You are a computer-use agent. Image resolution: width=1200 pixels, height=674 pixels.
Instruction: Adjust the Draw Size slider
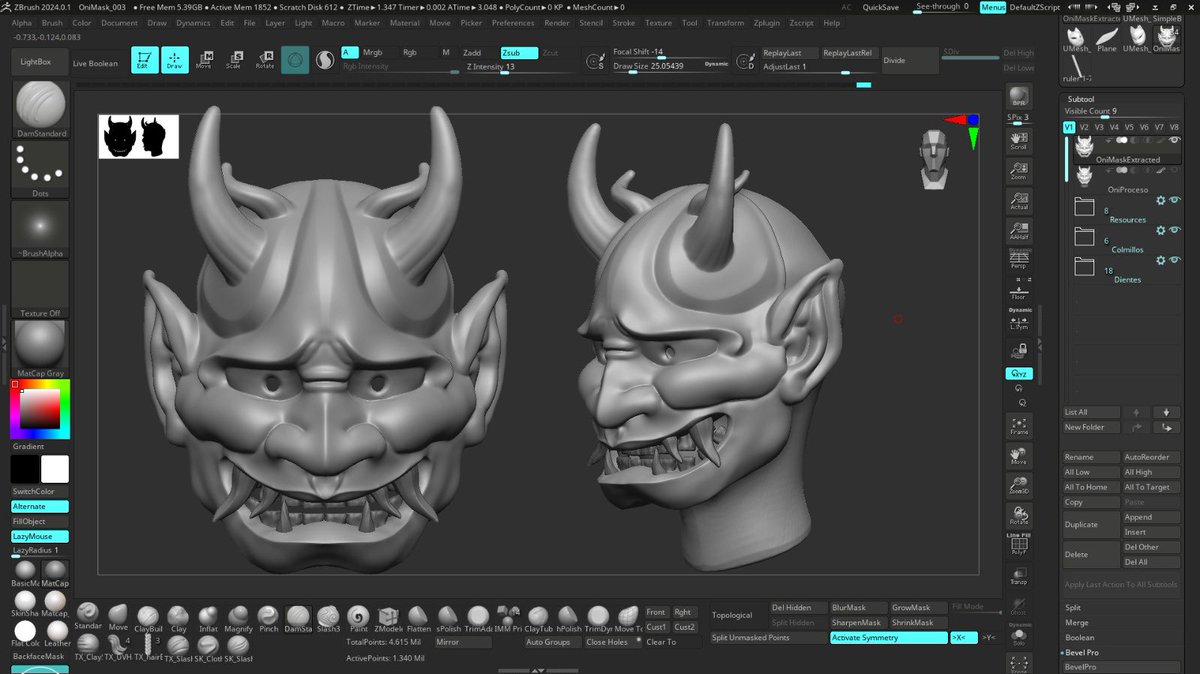pos(671,66)
